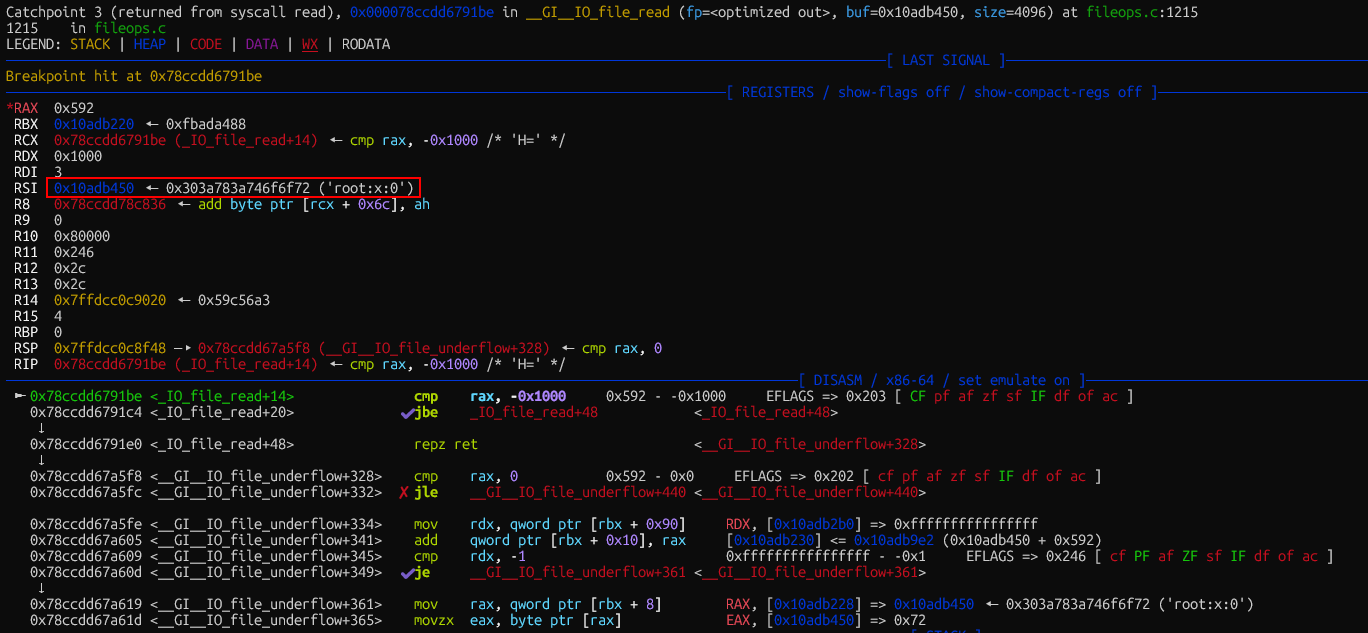
Task: Click the RBX register heap address 0x10adb220
Action: tap(94, 124)
